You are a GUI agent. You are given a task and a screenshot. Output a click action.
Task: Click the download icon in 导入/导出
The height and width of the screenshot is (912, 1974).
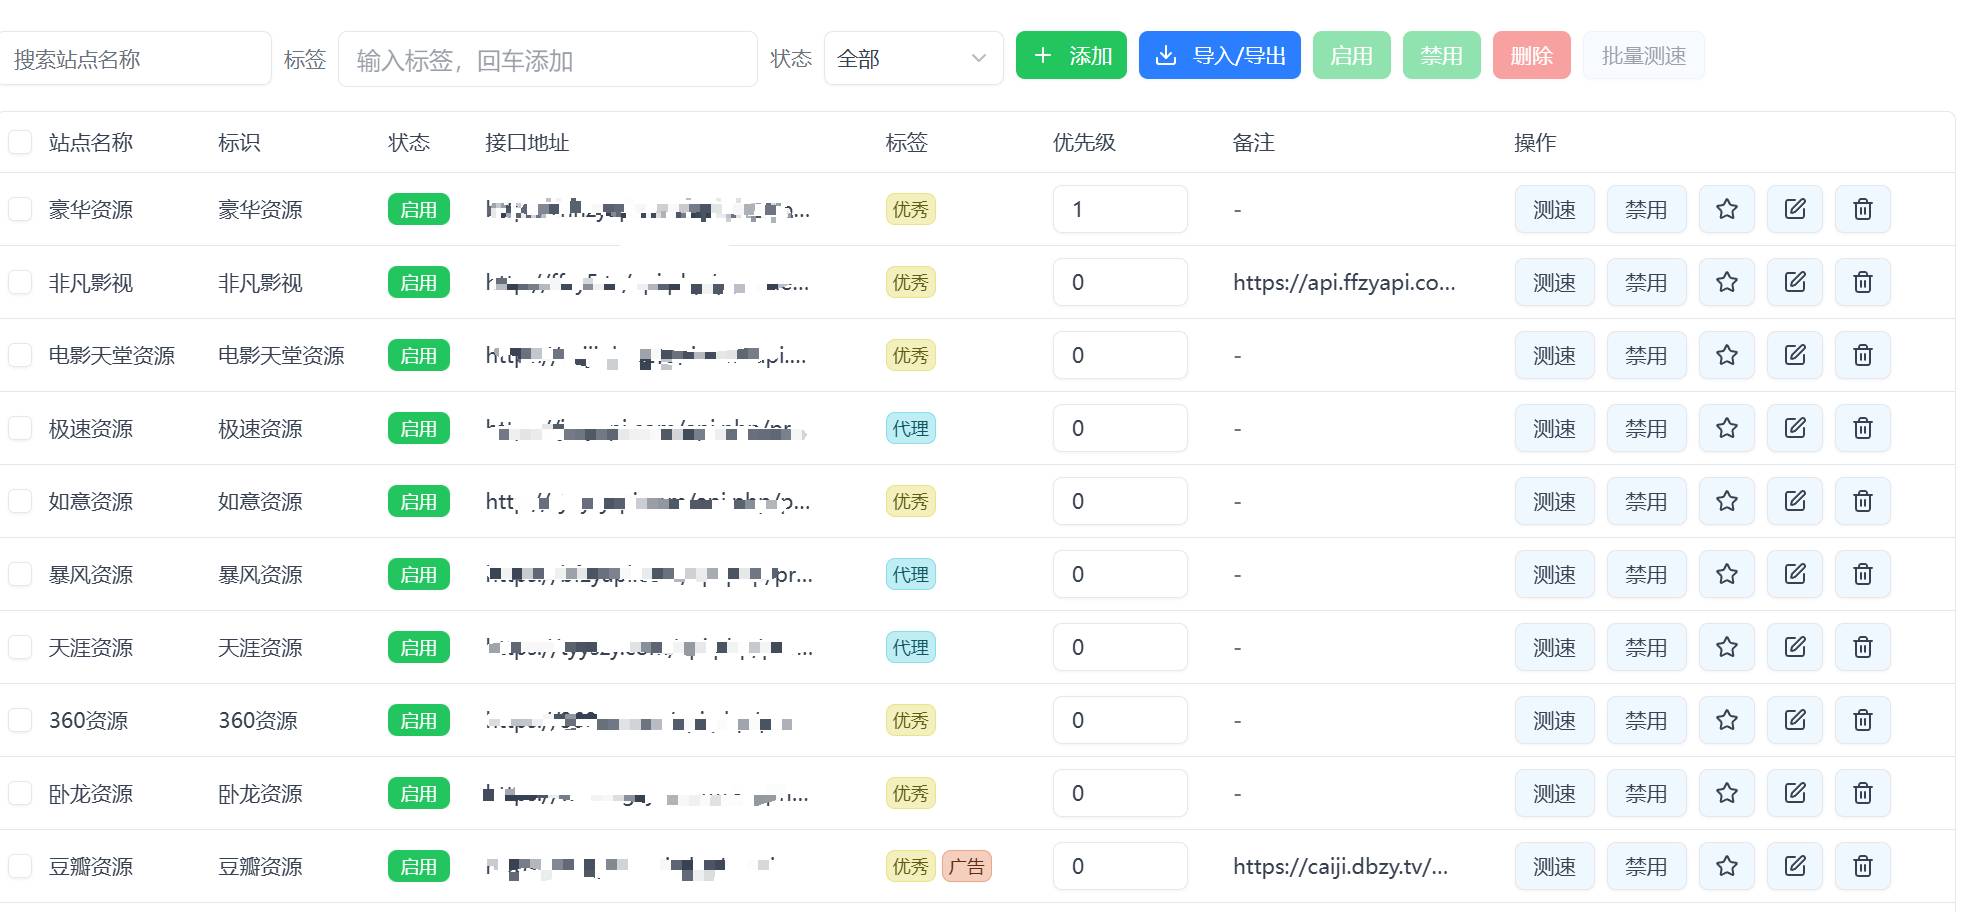1165,55
